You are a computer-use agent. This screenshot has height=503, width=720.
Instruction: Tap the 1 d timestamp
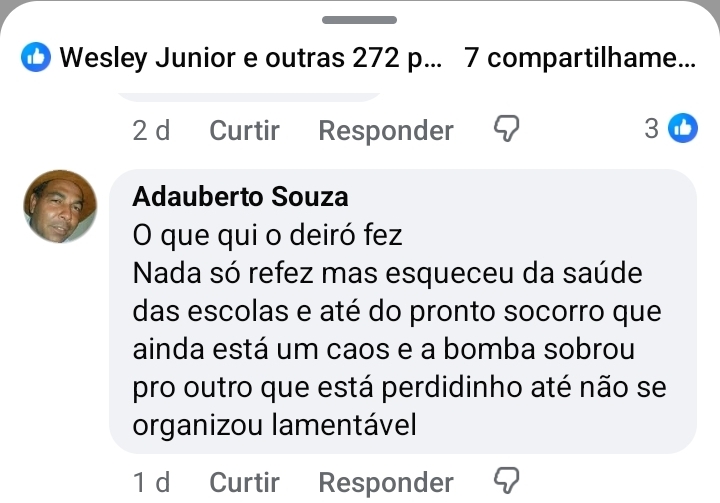(x=152, y=483)
